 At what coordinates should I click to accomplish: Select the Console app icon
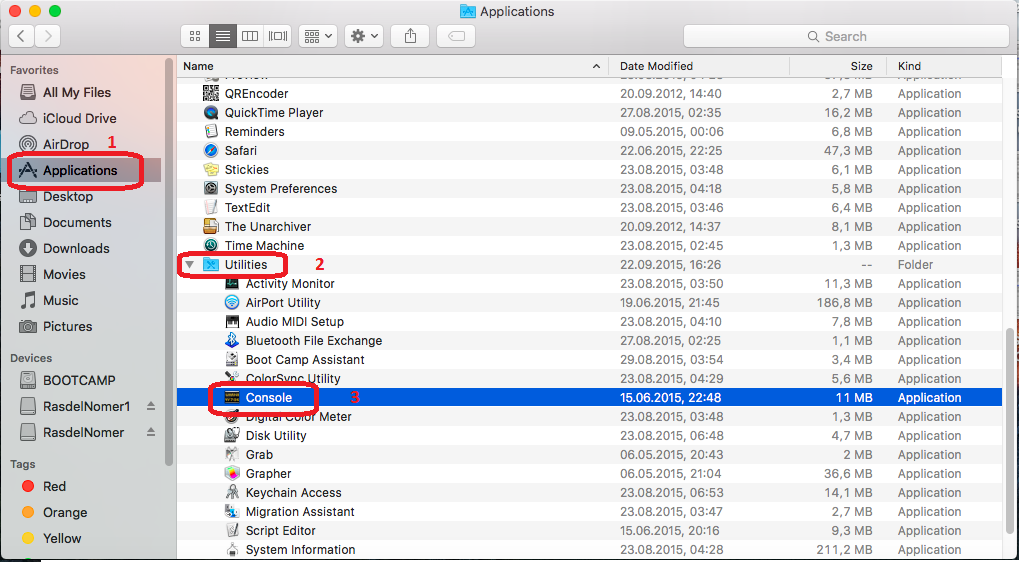coord(232,398)
